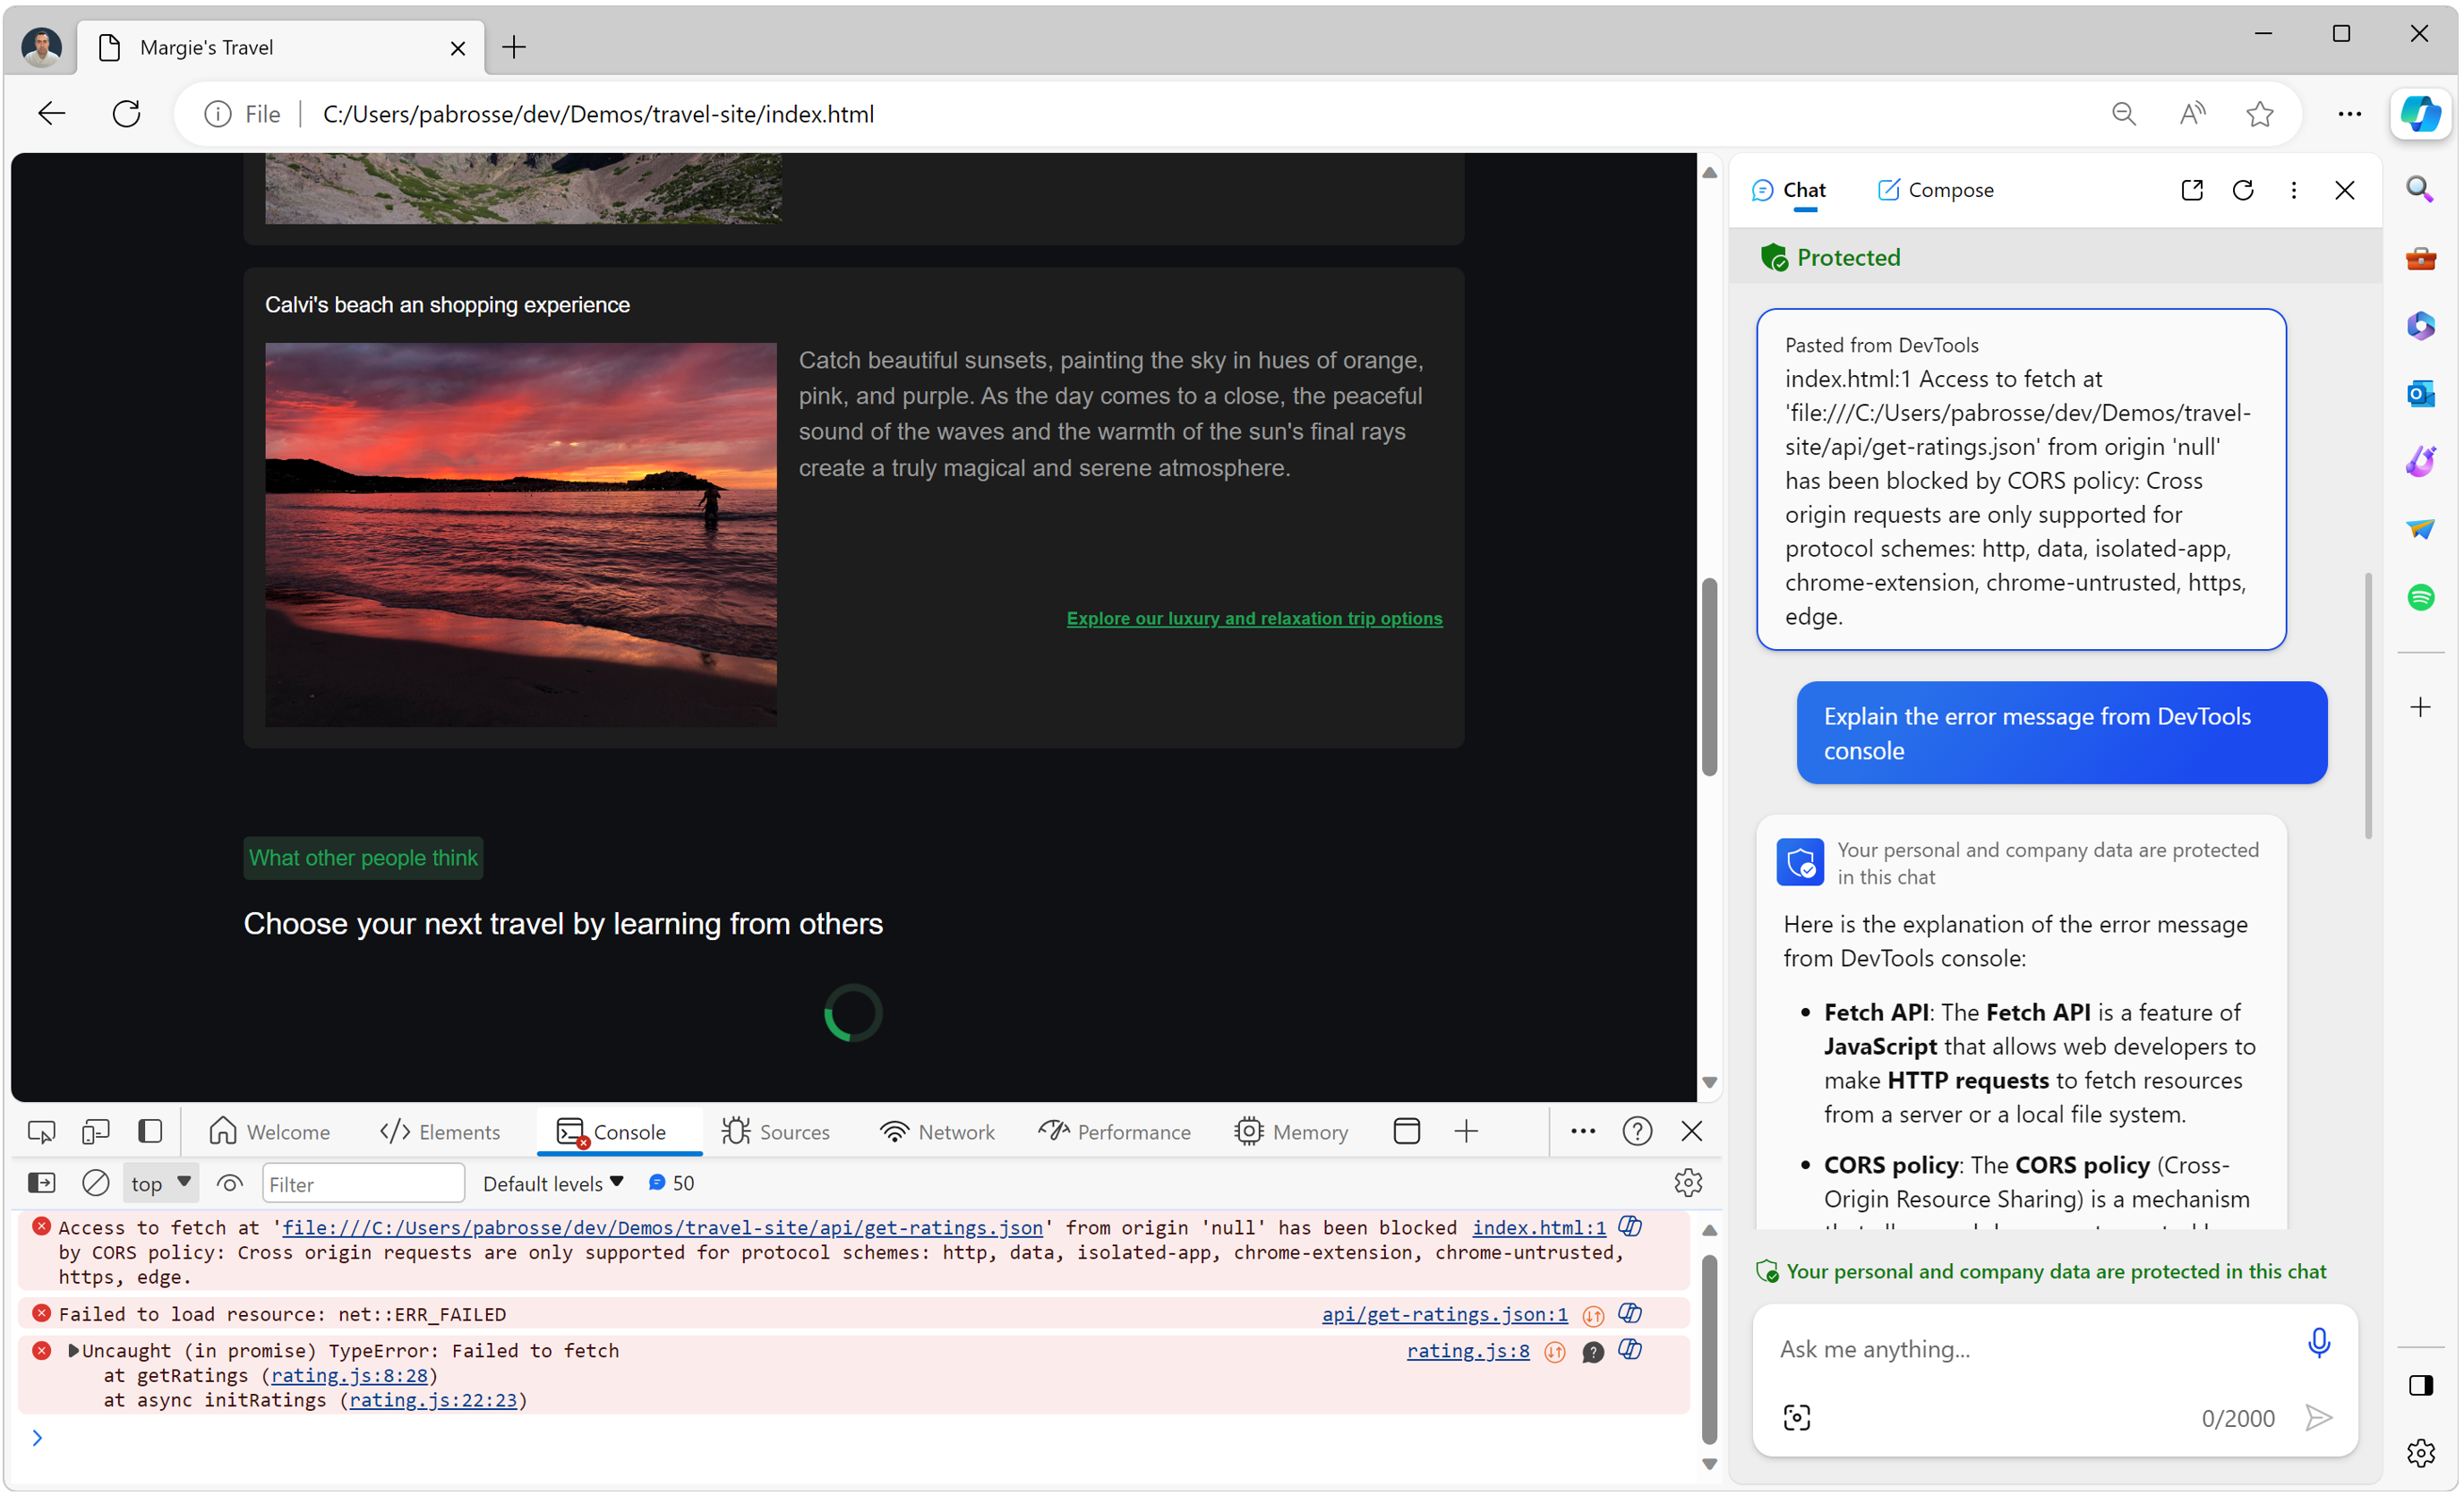Click the Edge sidebar add sidebar app icon

(x=2422, y=707)
